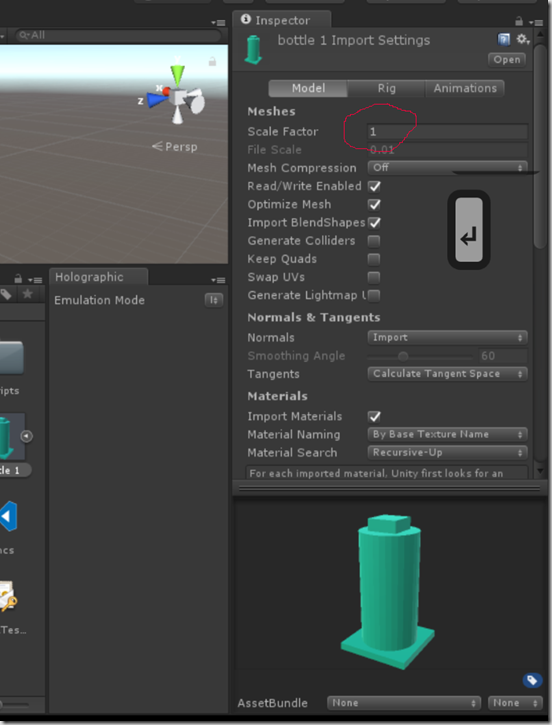This screenshot has width=552, height=725.
Task: Open the Project panel options menu icon
Action: 35,280
